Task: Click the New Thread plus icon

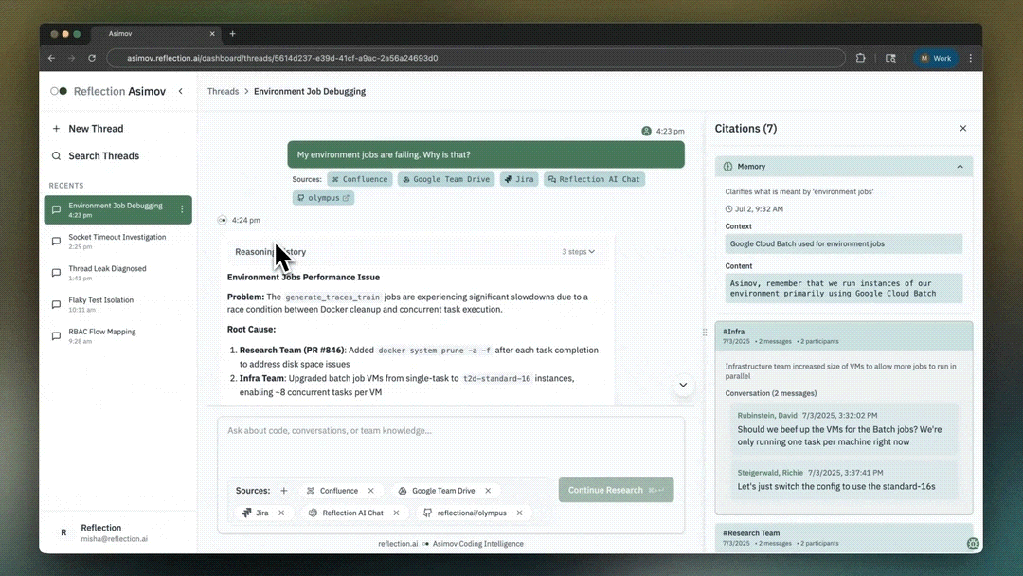Action: (x=57, y=129)
